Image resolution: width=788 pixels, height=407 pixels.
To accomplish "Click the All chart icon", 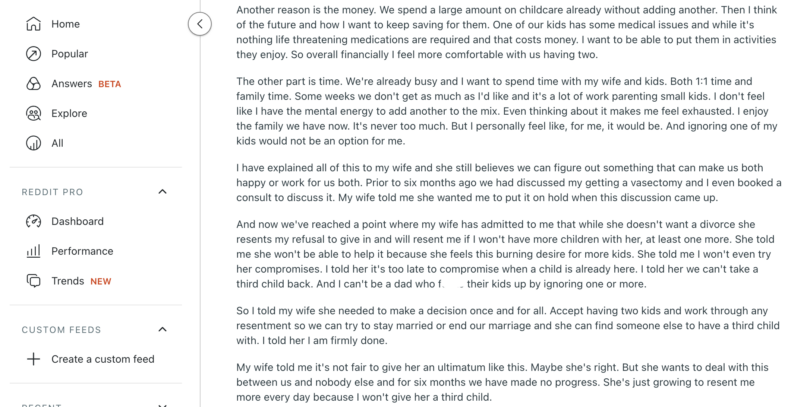I will click(33, 143).
